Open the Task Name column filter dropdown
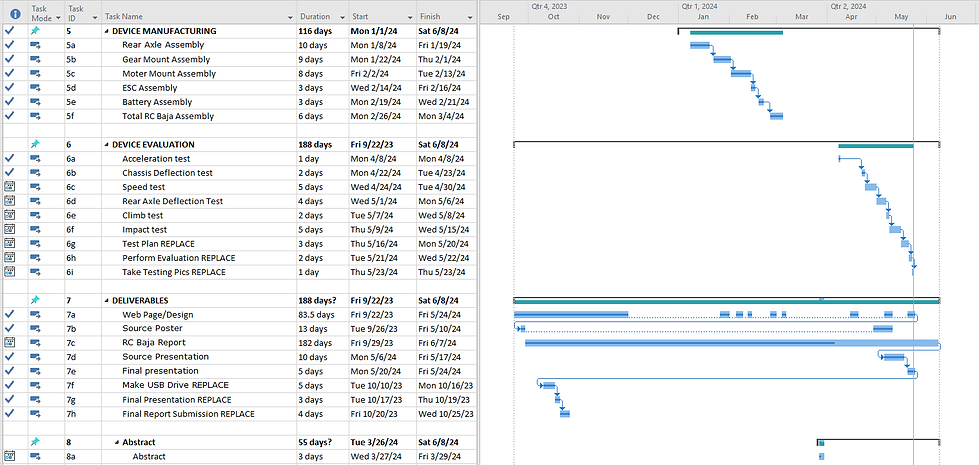The height and width of the screenshot is (465, 979). [x=290, y=17]
